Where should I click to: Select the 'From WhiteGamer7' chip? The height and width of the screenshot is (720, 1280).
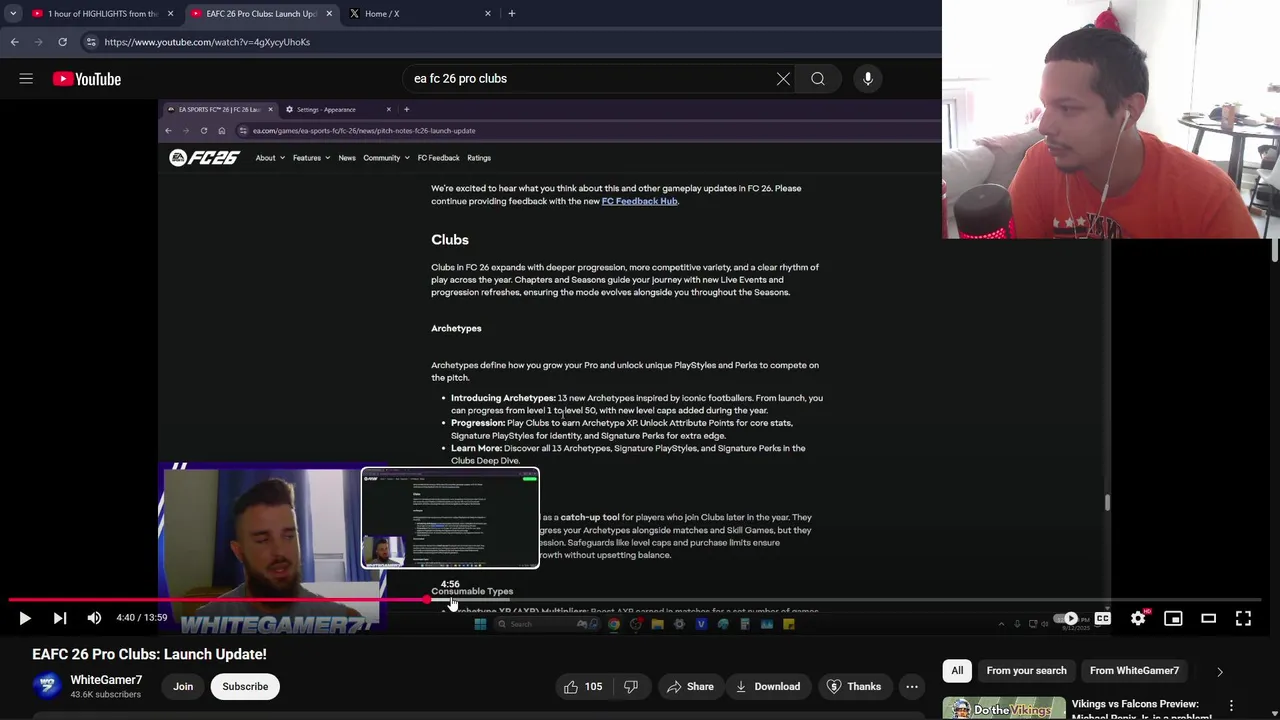click(x=1134, y=671)
